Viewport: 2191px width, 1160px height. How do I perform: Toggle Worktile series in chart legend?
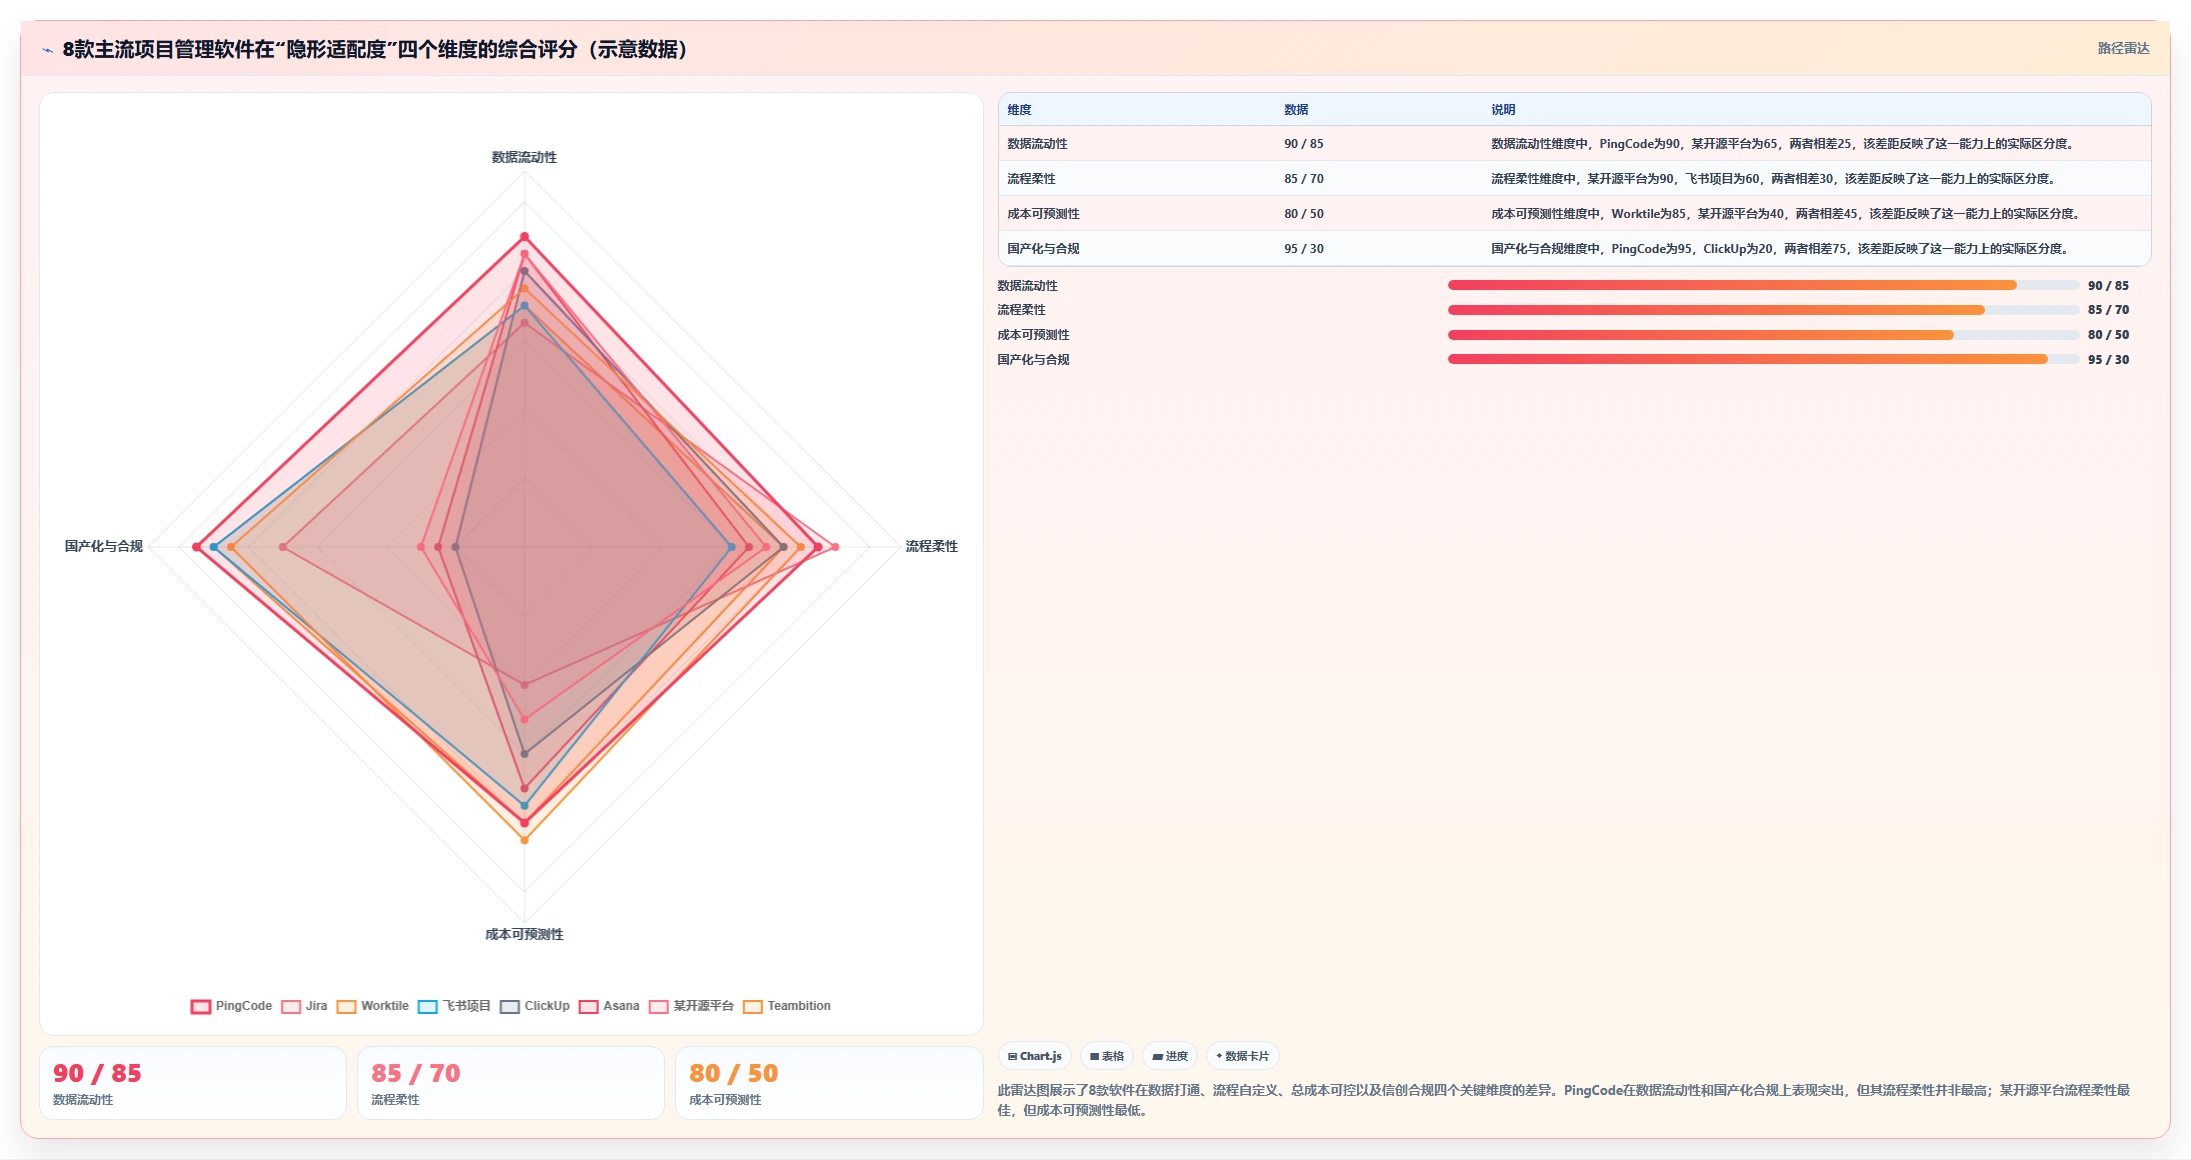pos(372,1006)
